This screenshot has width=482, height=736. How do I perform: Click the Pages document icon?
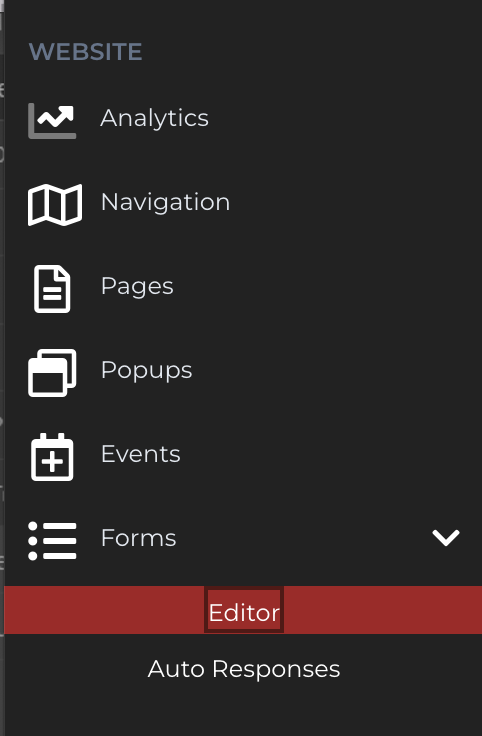point(52,289)
